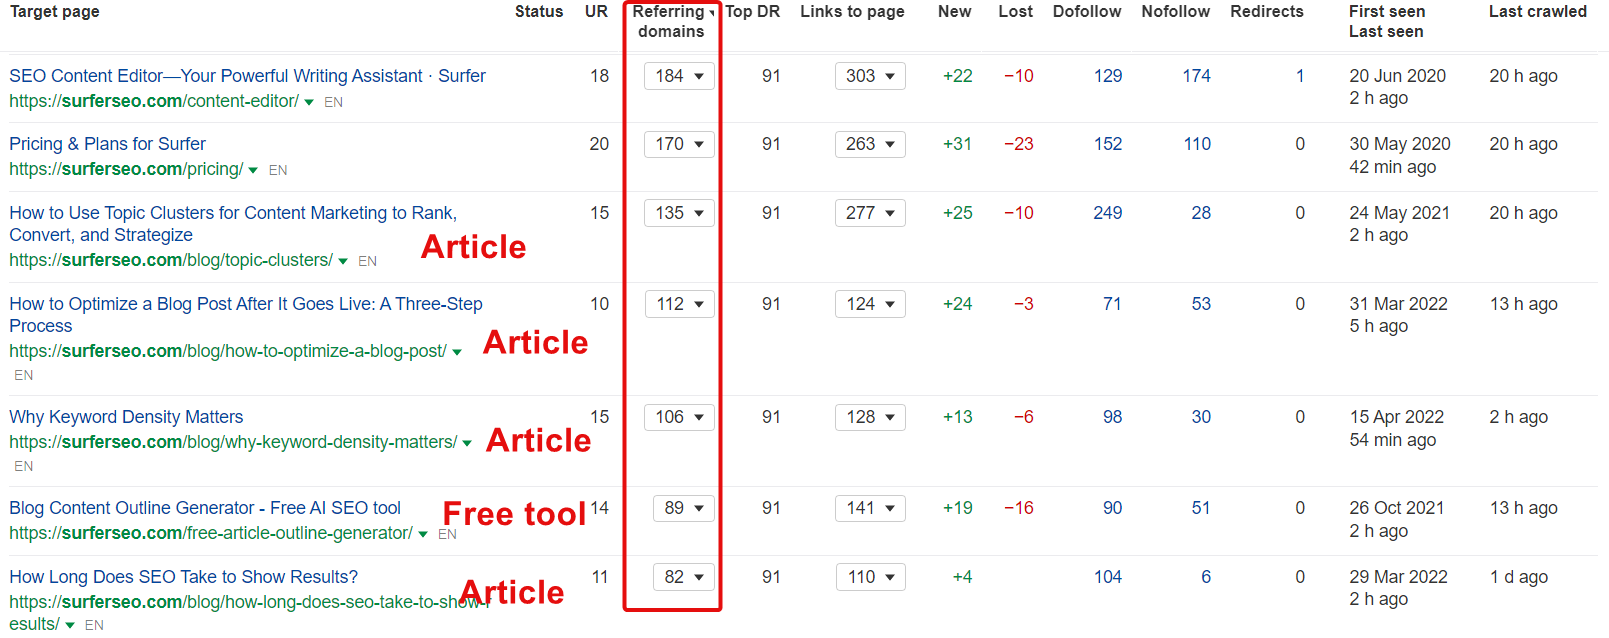Expand caret next to how-to-optimize-a-blog-post URL
Image resolution: width=1609 pixels, height=638 pixels.
click(457, 352)
